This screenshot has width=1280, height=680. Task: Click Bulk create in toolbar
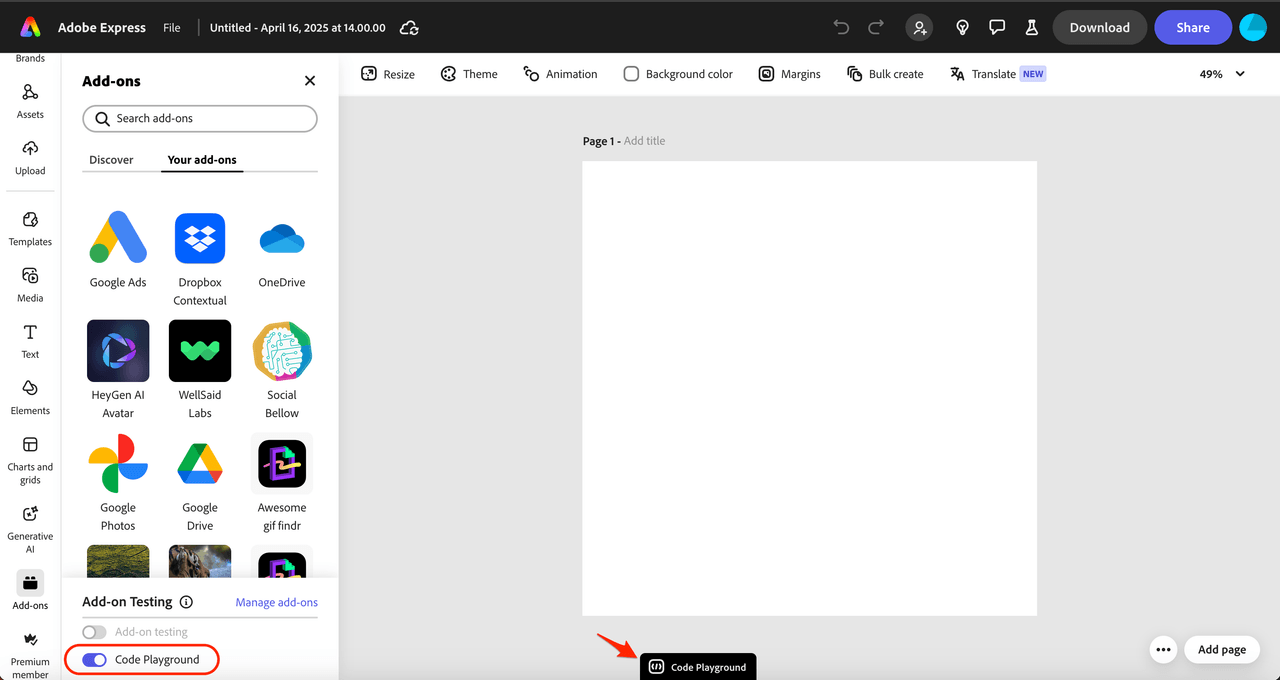[885, 74]
